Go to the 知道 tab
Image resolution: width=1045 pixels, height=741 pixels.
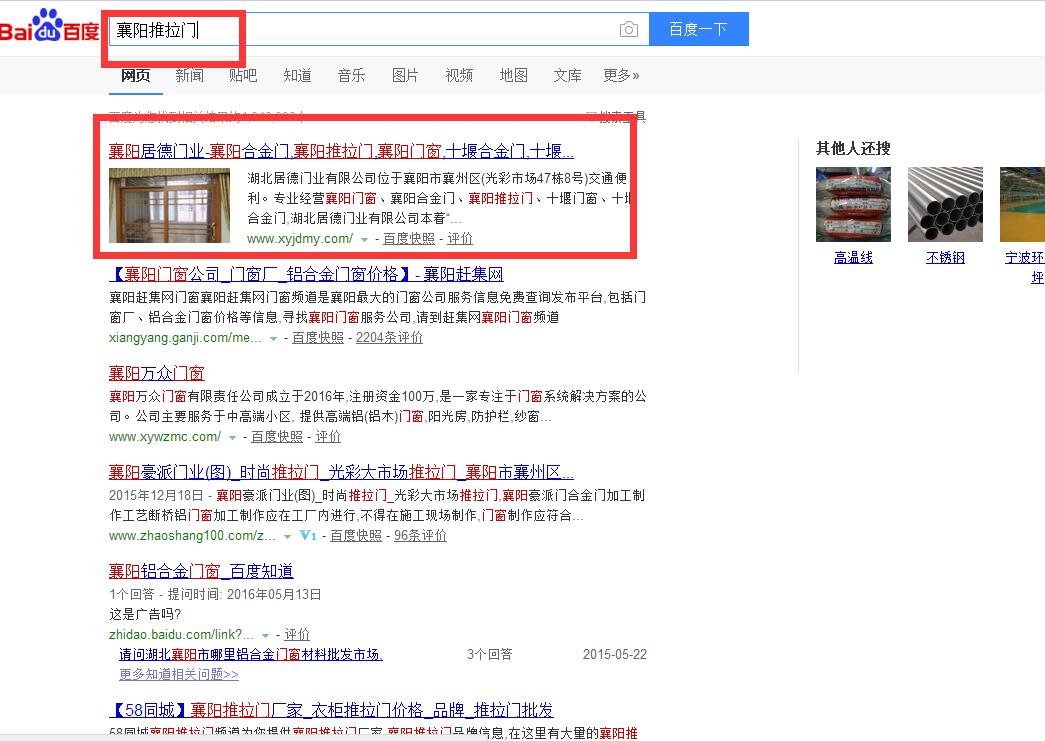pos(297,75)
